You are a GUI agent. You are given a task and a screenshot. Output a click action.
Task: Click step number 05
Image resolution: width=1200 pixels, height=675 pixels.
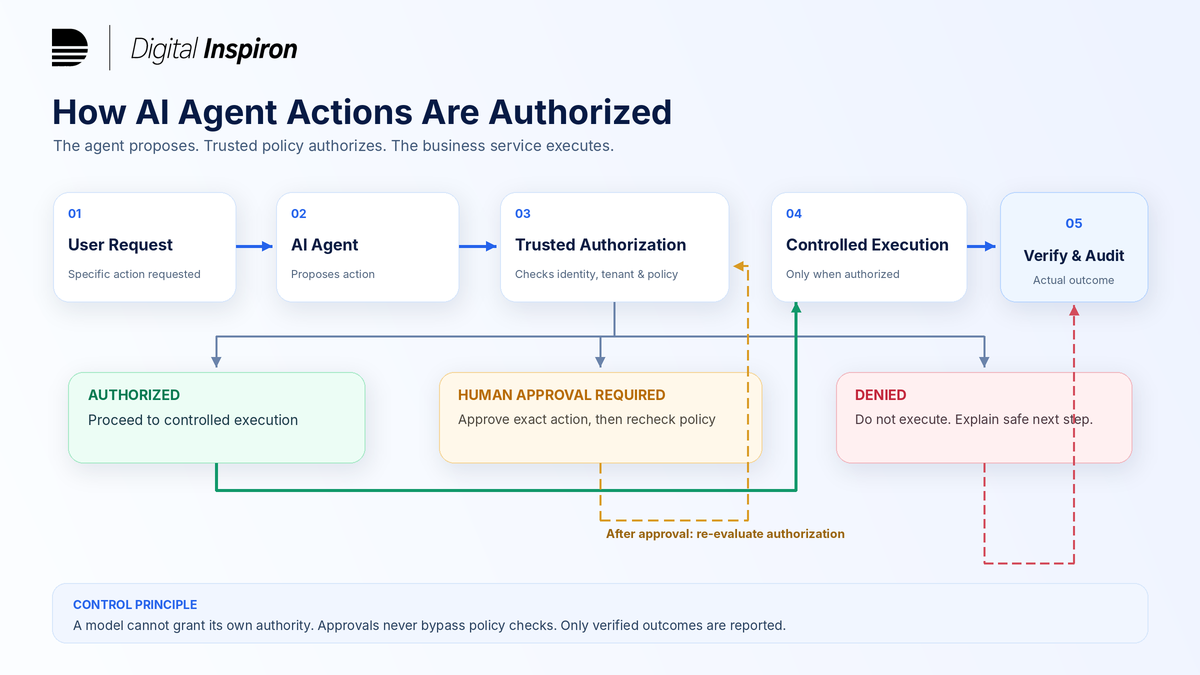1074,224
